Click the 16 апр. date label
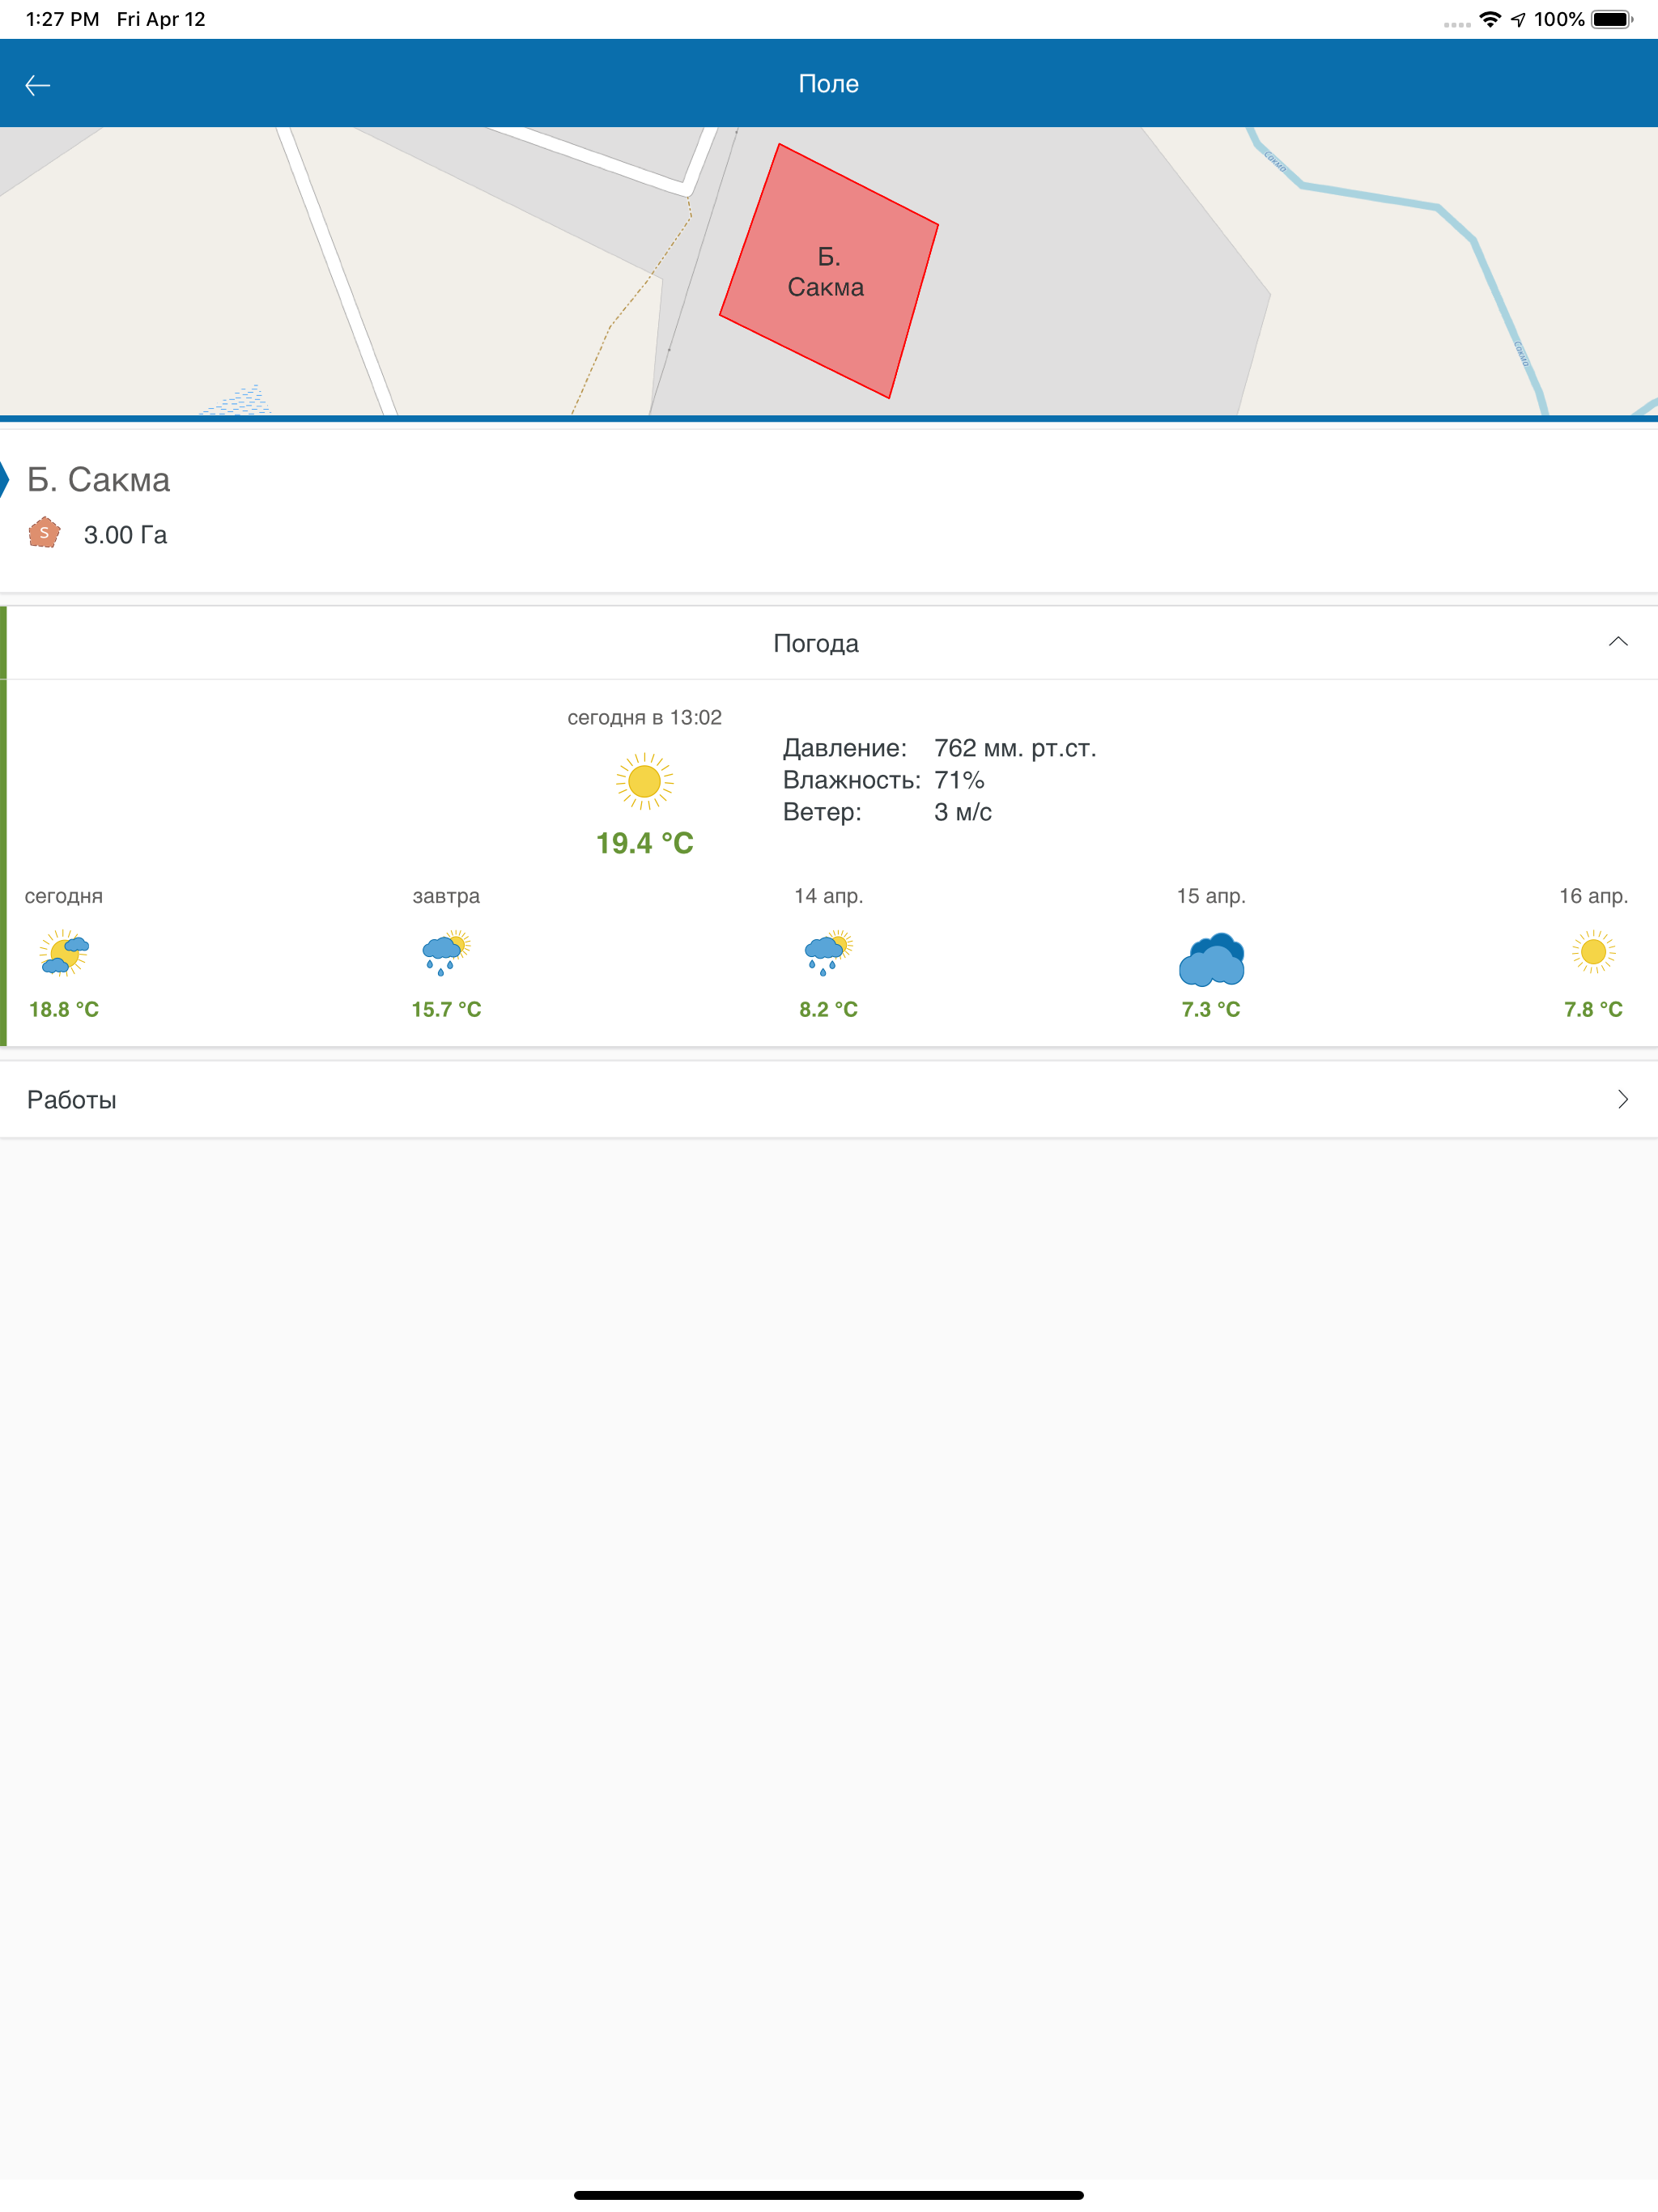This screenshot has width=1658, height=2212. point(1593,896)
